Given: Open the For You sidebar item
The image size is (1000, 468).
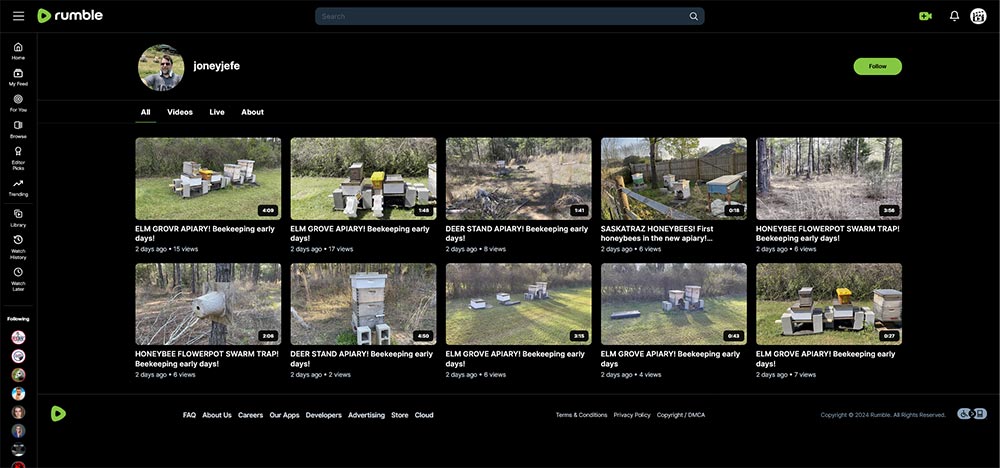Looking at the screenshot, I should (18, 103).
